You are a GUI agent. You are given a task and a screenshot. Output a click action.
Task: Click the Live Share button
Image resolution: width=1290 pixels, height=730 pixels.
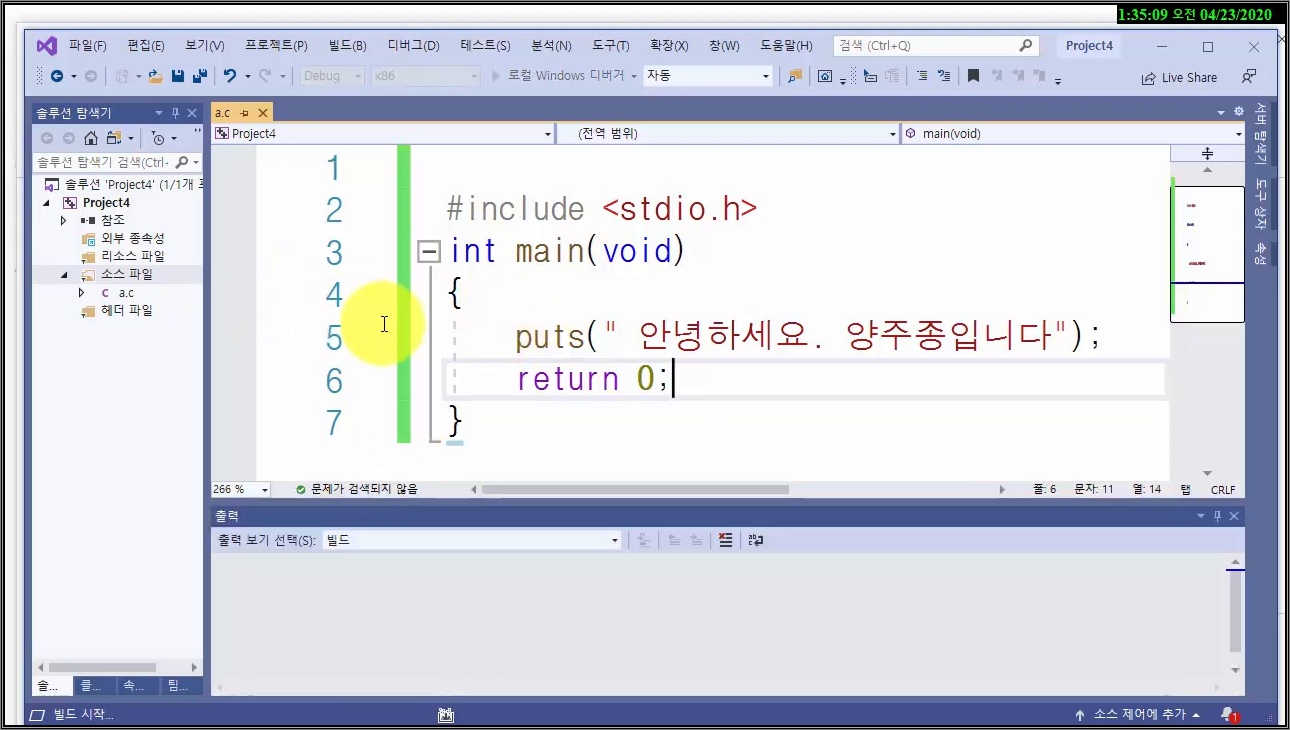1179,77
